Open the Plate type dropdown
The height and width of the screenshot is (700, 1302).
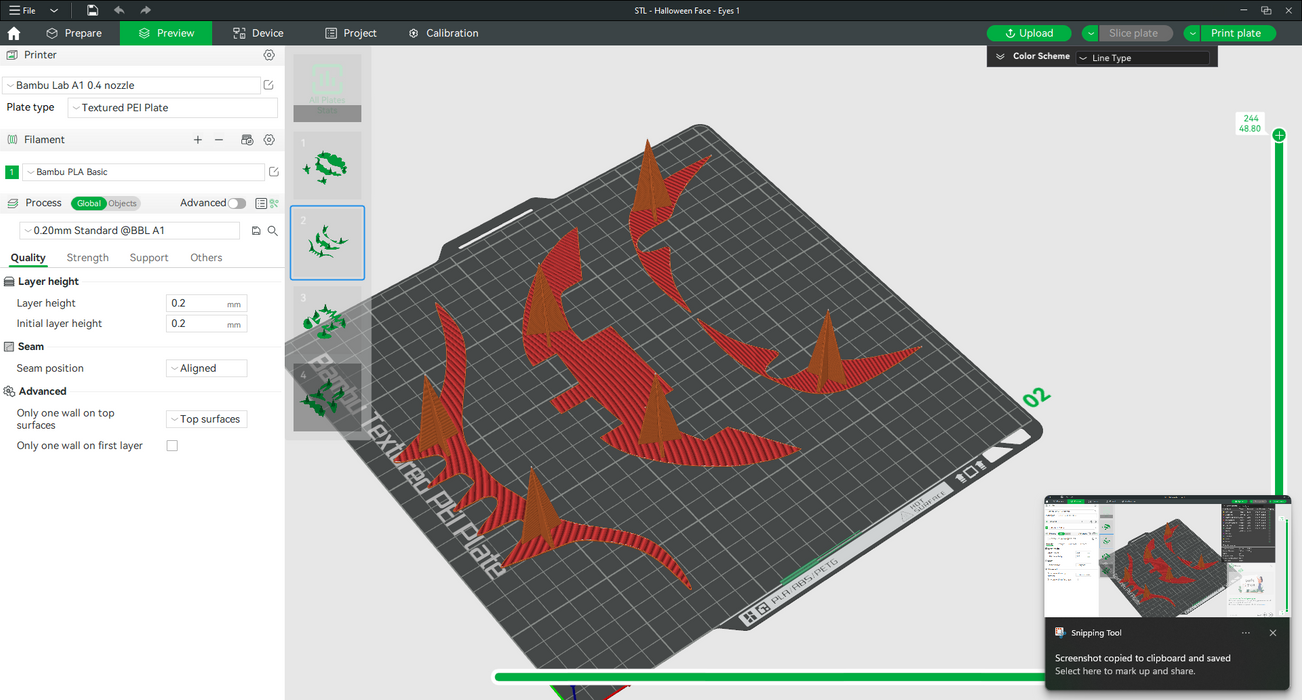coord(173,108)
